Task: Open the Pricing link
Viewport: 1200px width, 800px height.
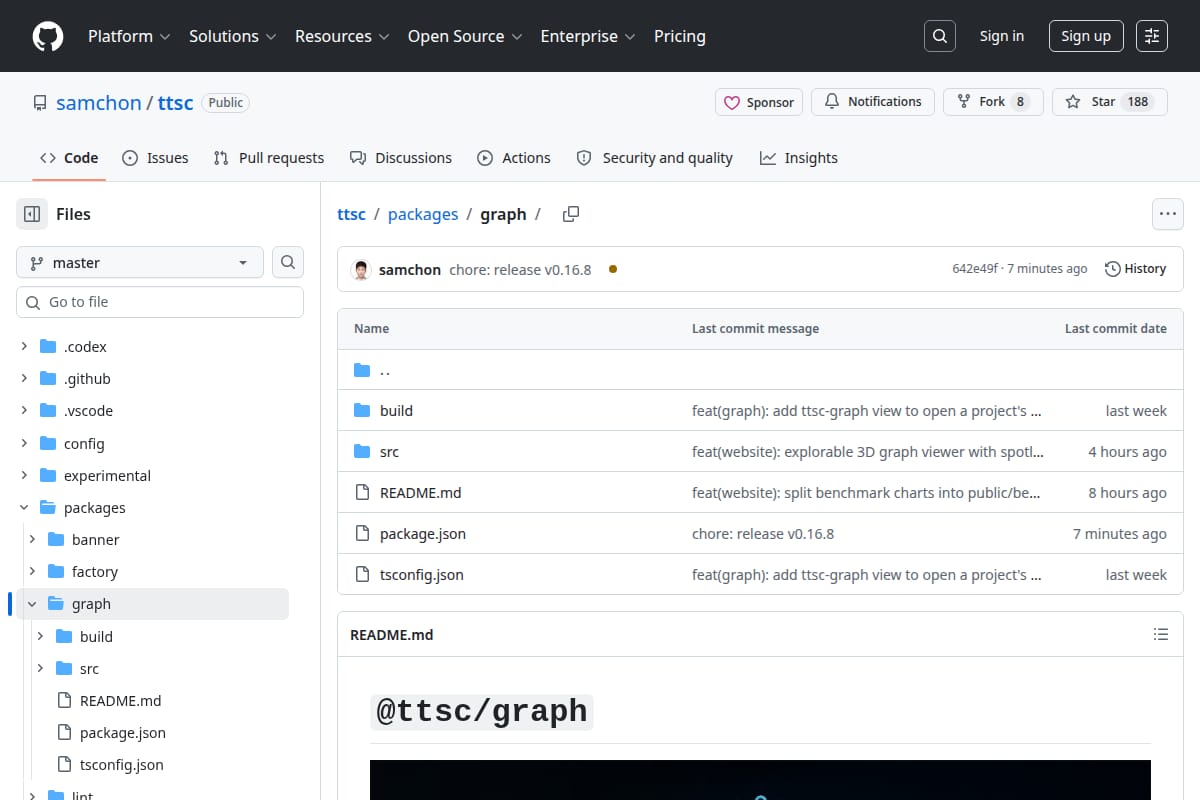Action: click(x=680, y=36)
